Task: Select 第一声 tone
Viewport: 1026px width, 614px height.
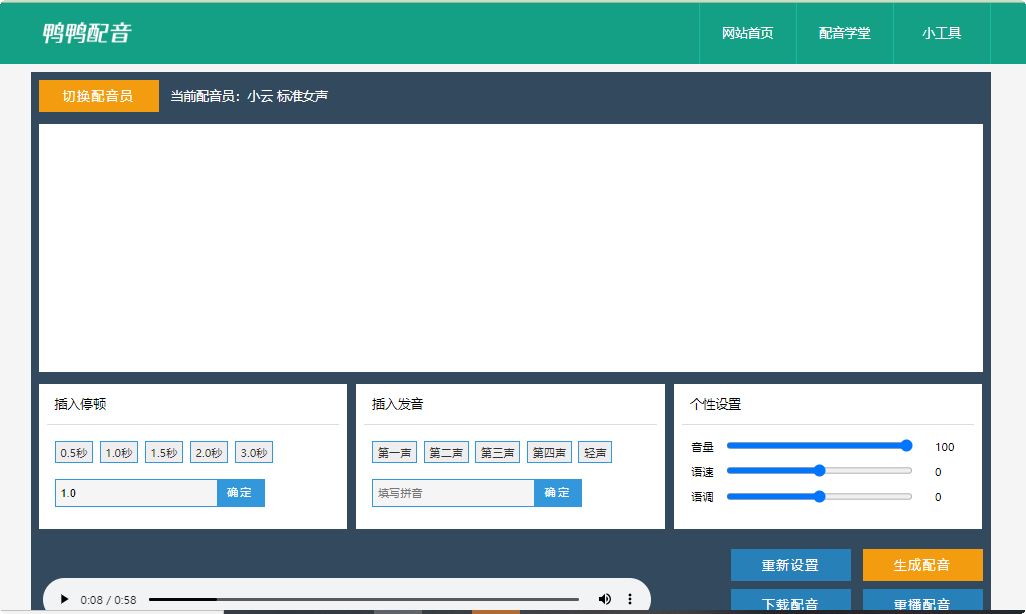Action: 394,453
